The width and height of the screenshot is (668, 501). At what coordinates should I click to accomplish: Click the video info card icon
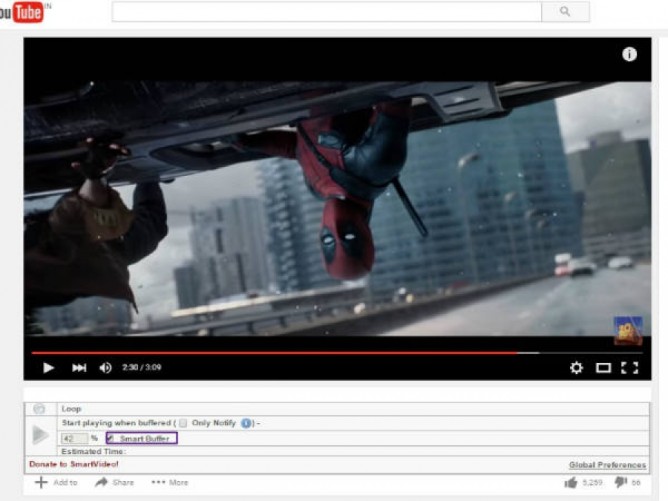point(629,54)
